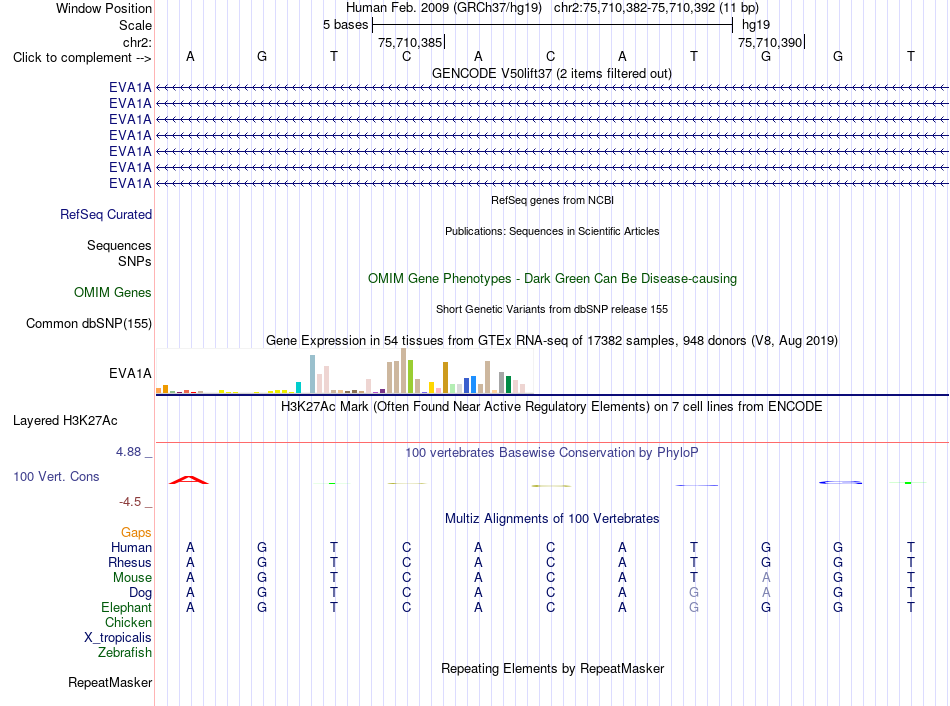950x706 pixels.
Task: Open the Repeating Elements by RepeatMasker title
Action: click(553, 668)
